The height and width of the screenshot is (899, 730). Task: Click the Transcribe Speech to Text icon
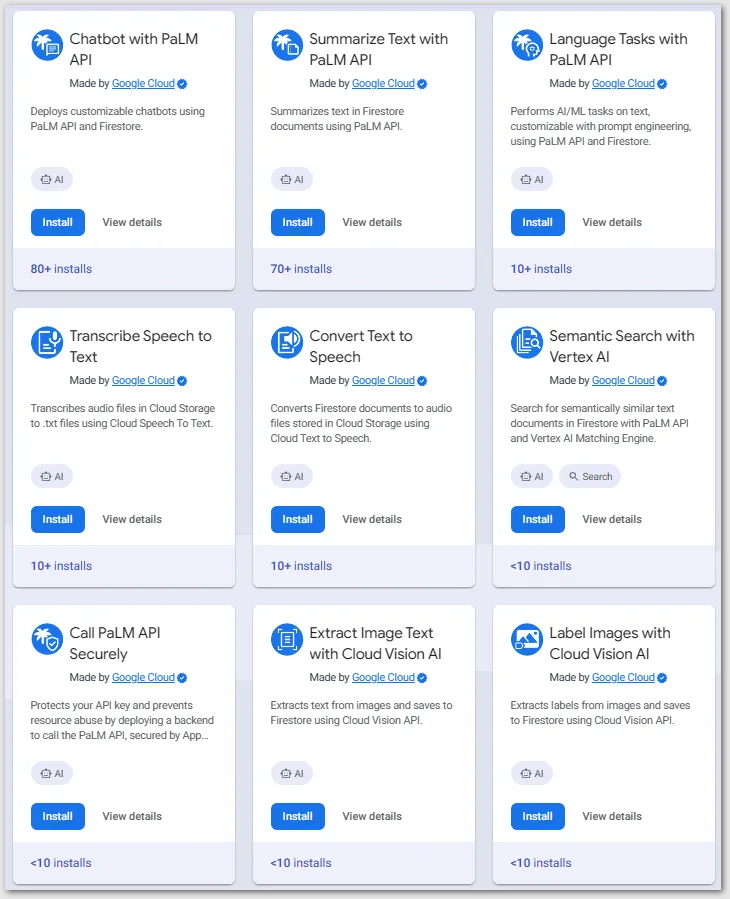47,342
